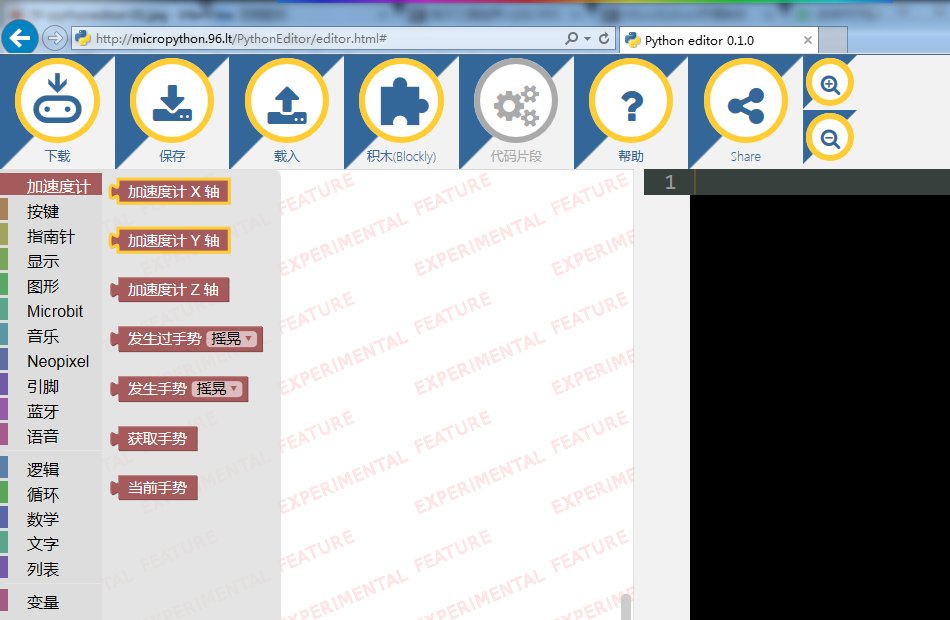Open a new browser tab

coord(833,40)
